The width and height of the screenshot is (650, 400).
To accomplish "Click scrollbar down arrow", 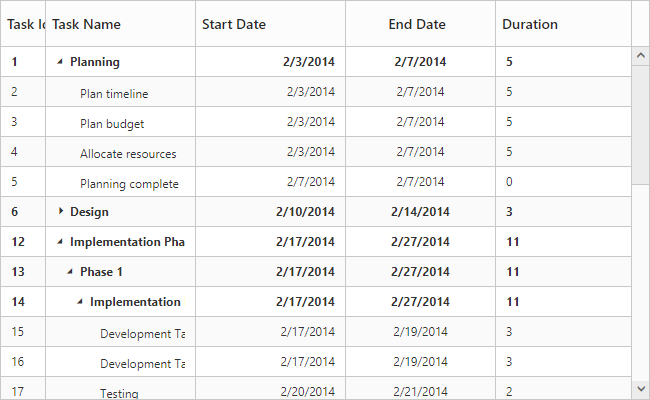I will pyautogui.click(x=640, y=388).
